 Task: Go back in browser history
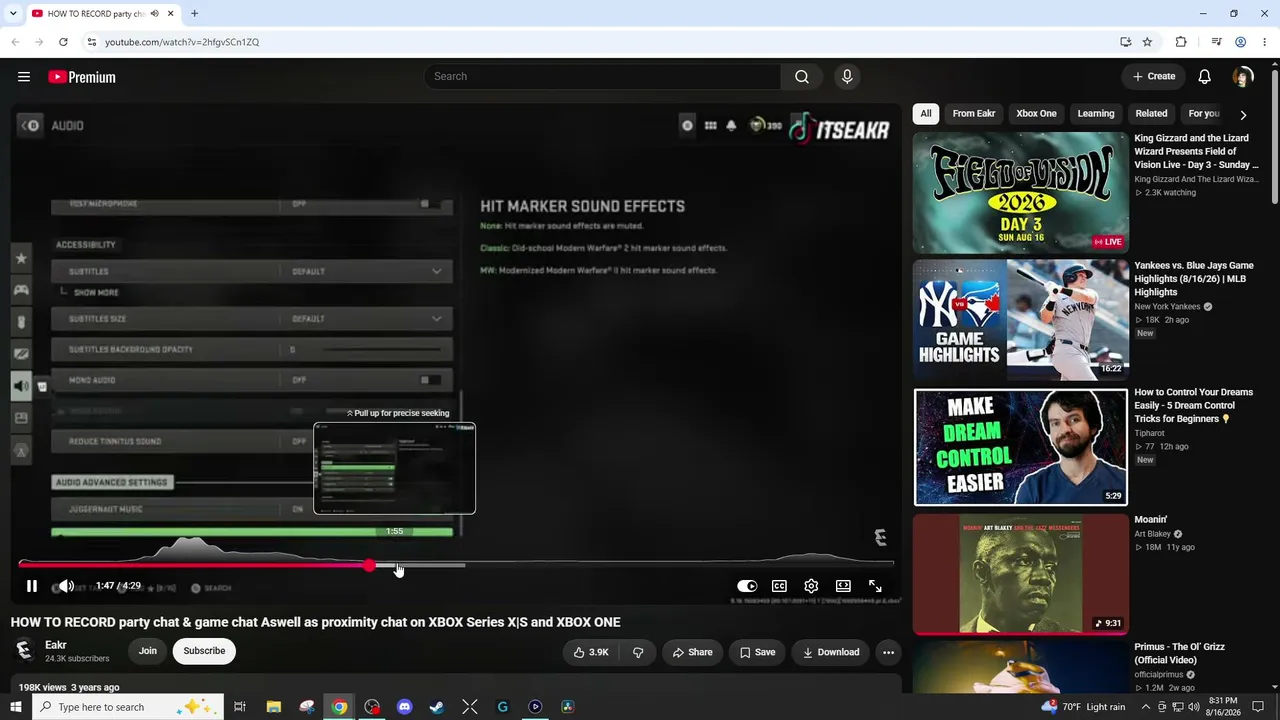15,42
